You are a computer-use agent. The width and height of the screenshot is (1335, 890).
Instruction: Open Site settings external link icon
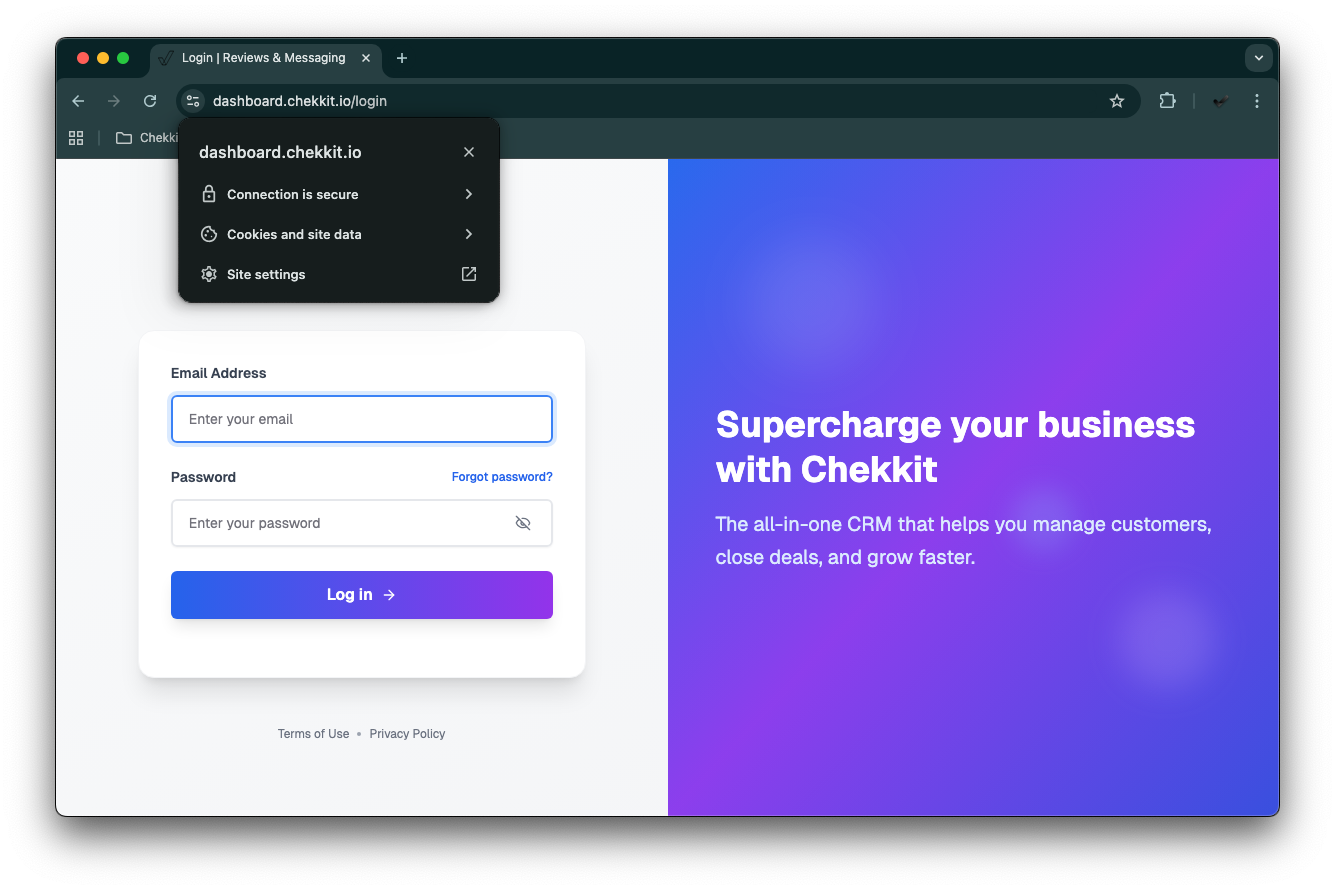pos(469,274)
